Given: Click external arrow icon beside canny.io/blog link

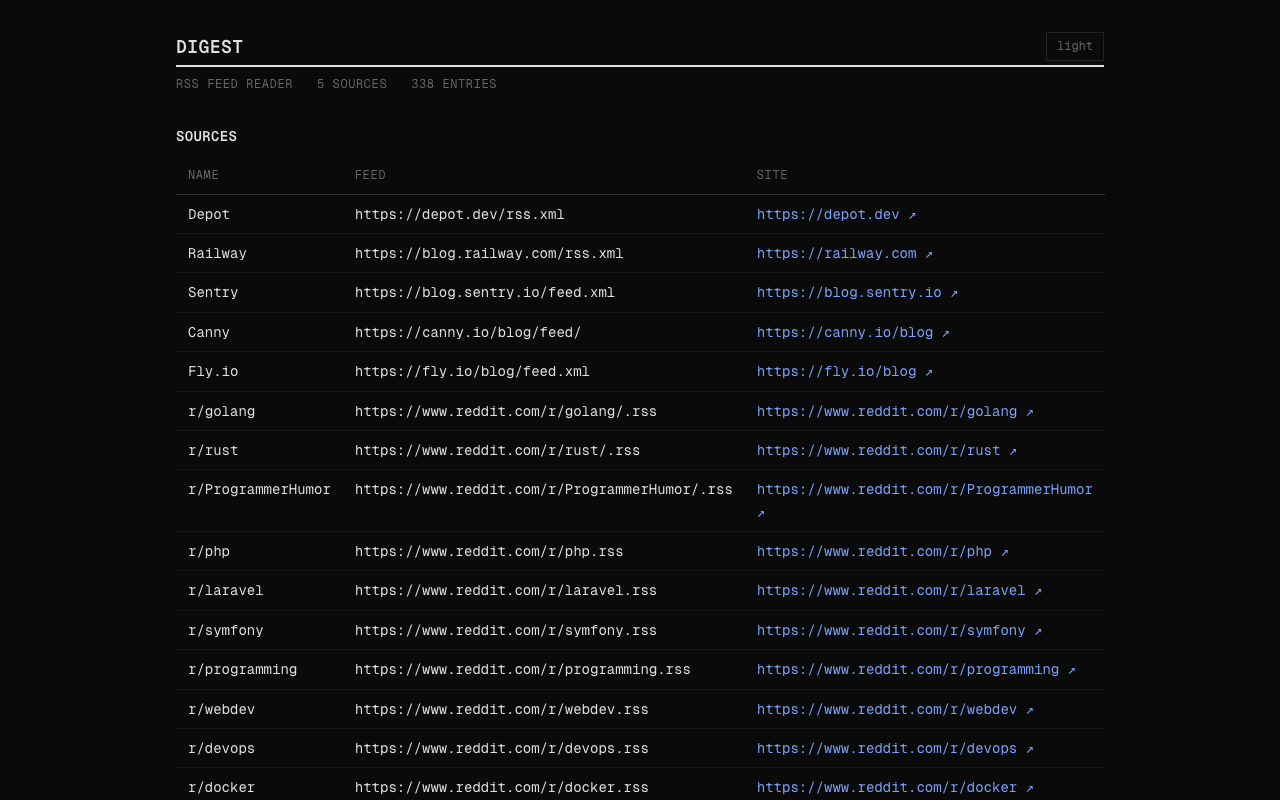Looking at the screenshot, I should 946,333.
